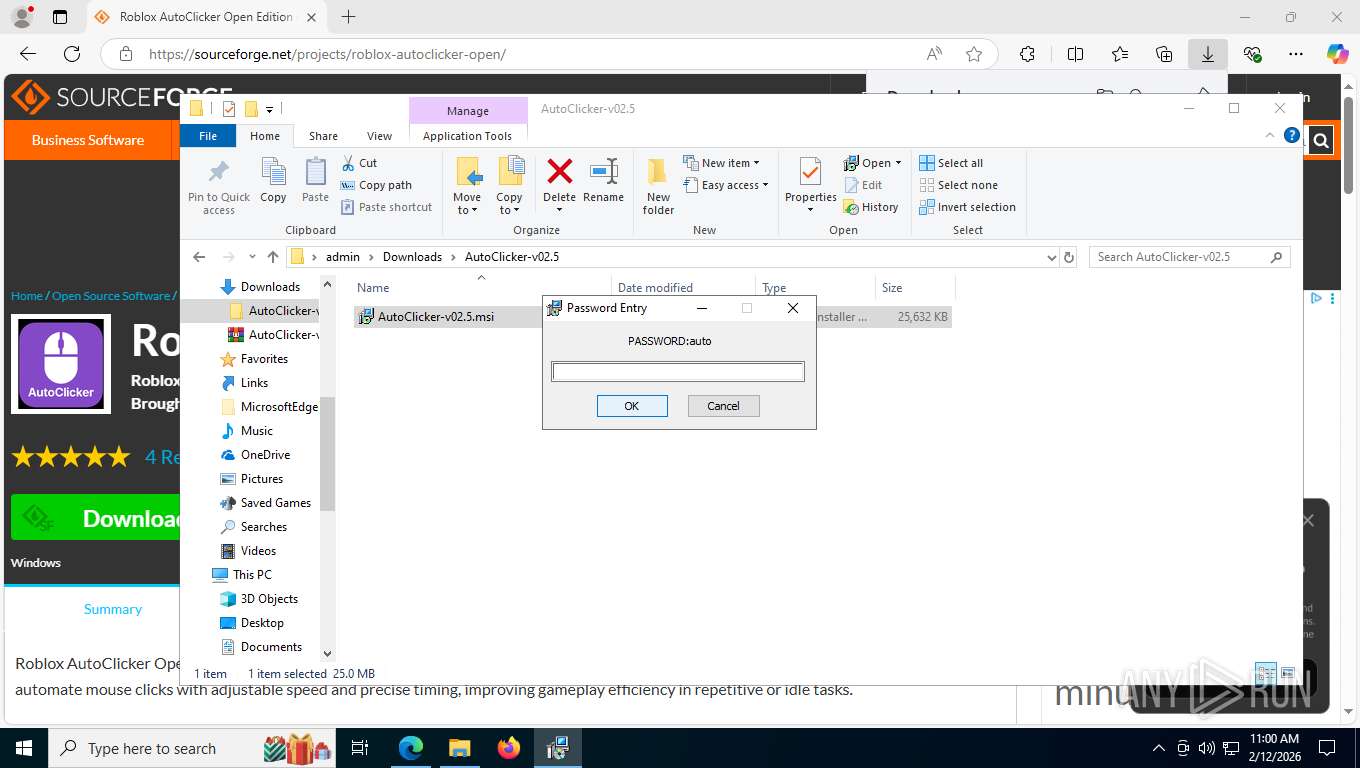The height and width of the screenshot is (768, 1360).
Task: Cancel the Password Entry dialog
Action: click(x=723, y=406)
